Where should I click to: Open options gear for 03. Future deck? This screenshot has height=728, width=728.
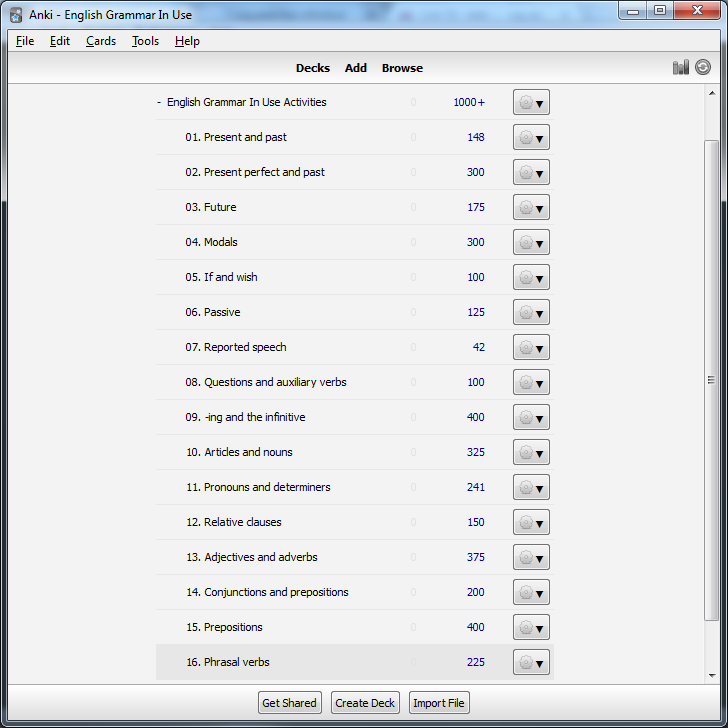click(531, 207)
